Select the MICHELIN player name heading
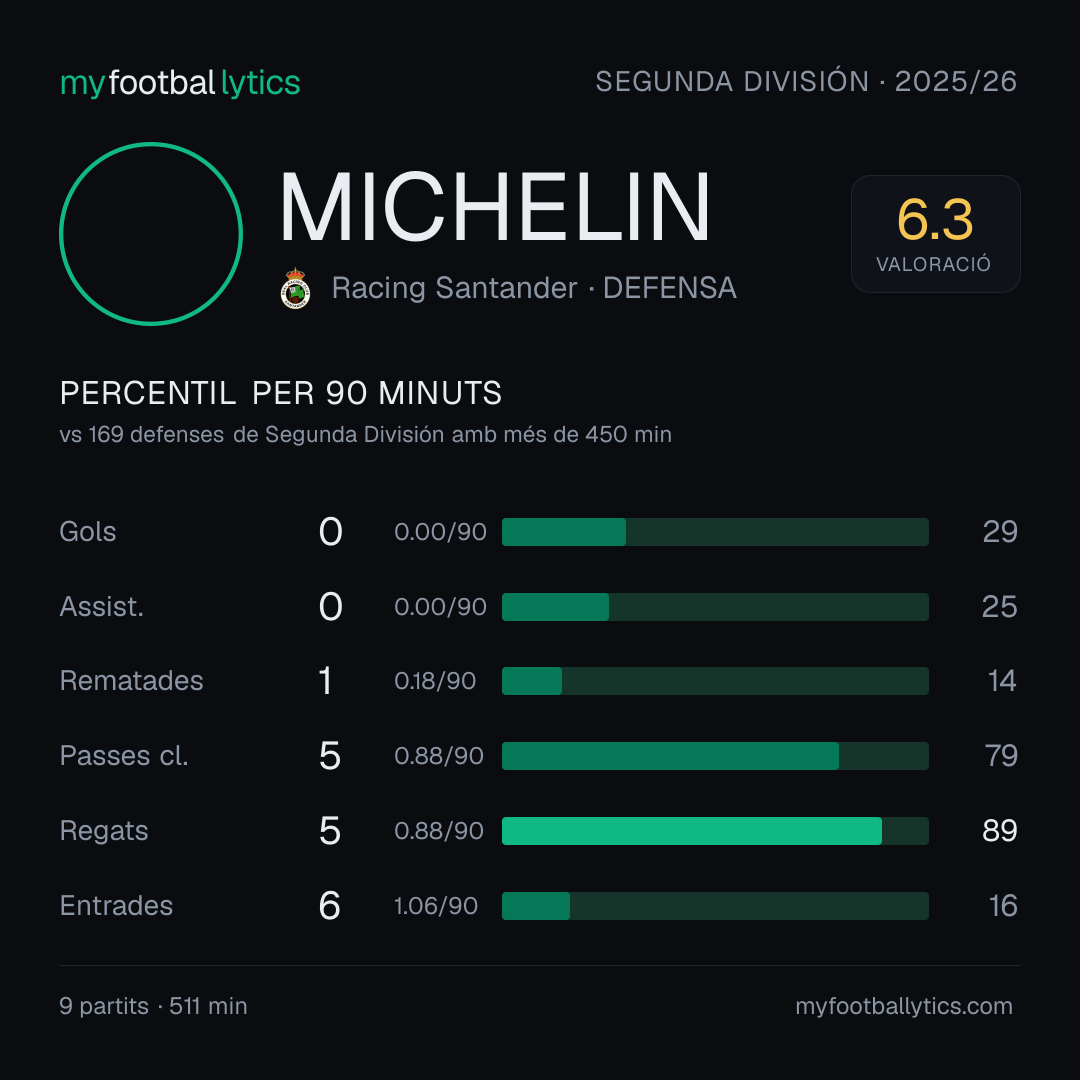This screenshot has width=1080, height=1080. click(x=495, y=207)
